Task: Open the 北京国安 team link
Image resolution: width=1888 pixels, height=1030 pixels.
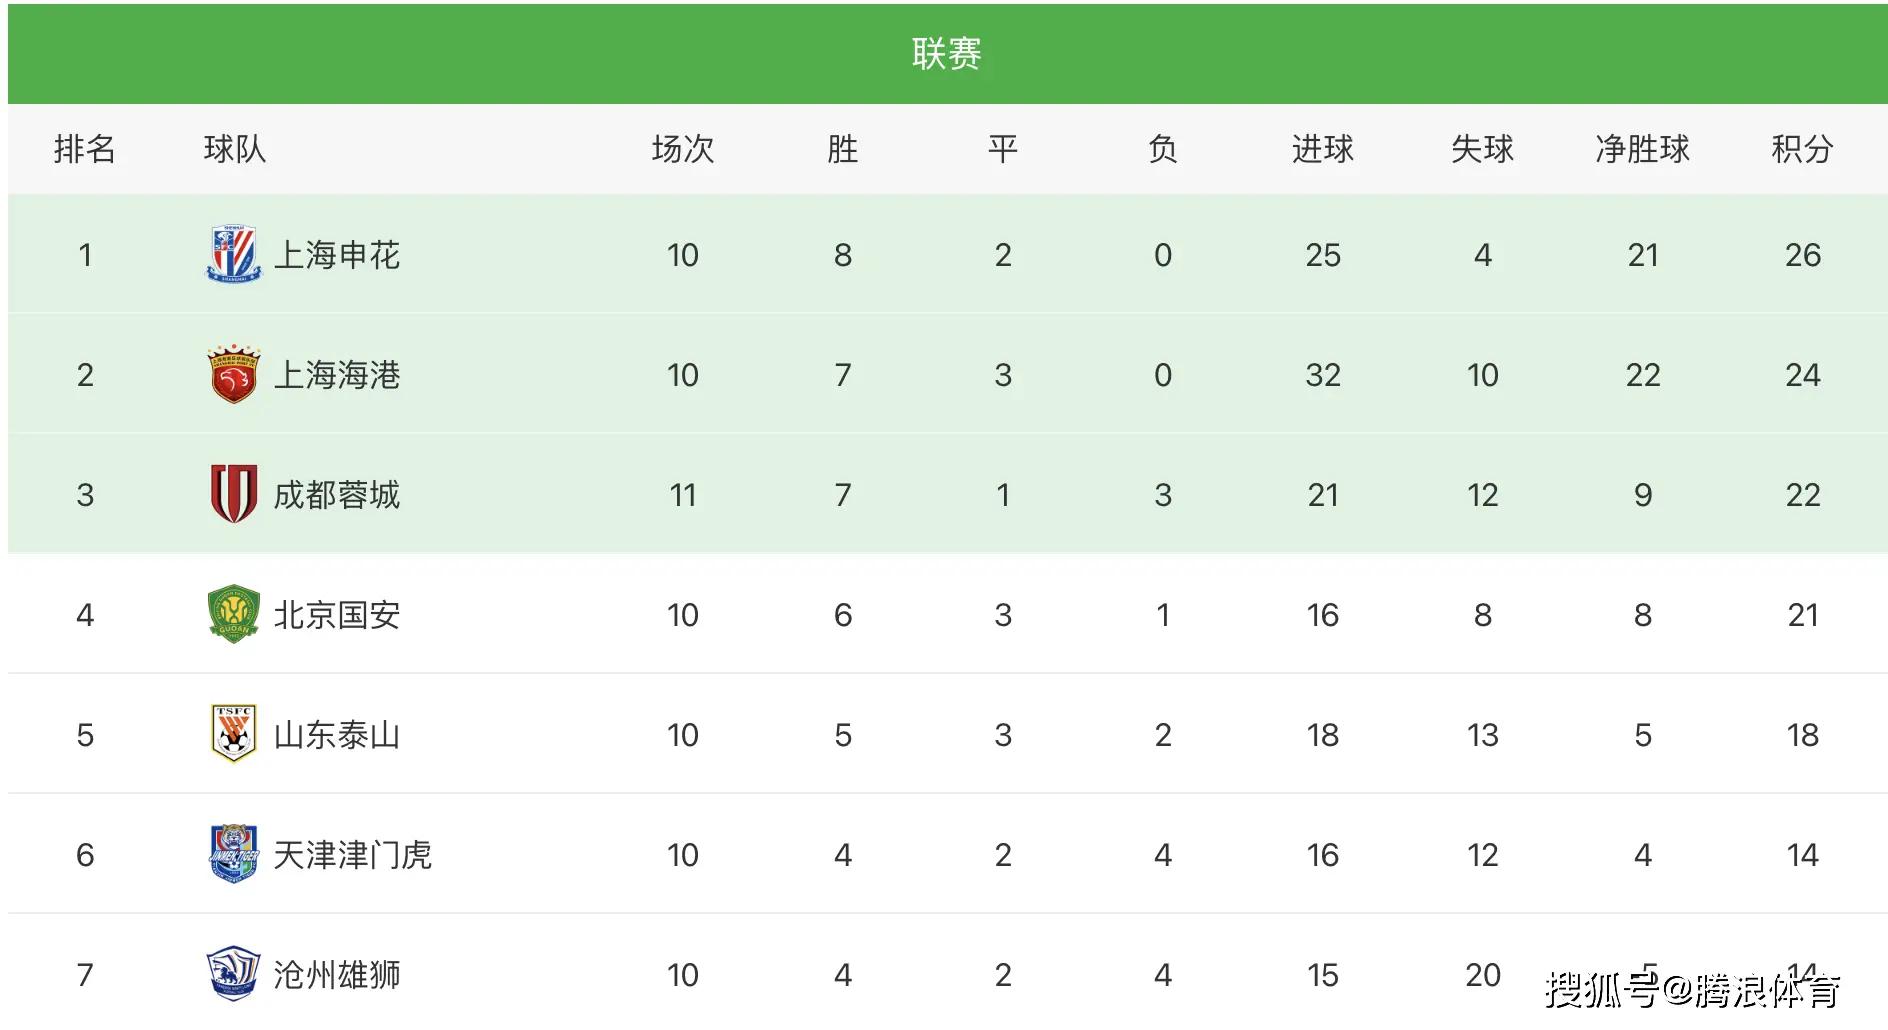Action: [337, 615]
